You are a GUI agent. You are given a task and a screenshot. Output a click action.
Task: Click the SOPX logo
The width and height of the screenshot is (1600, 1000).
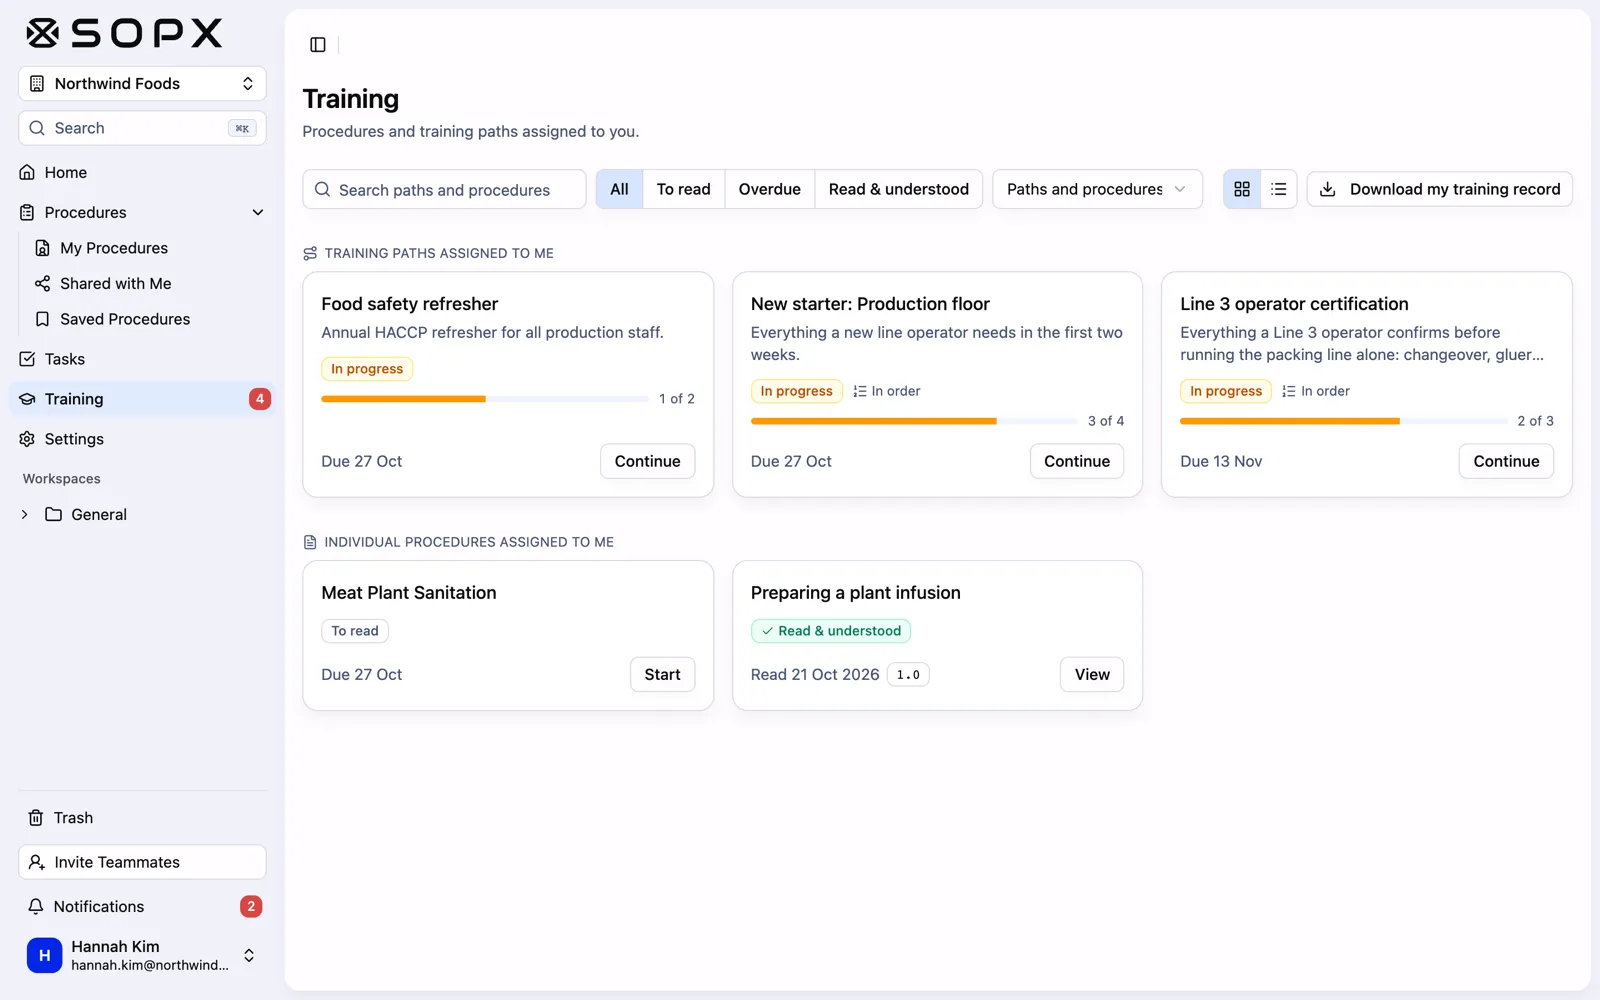(124, 33)
